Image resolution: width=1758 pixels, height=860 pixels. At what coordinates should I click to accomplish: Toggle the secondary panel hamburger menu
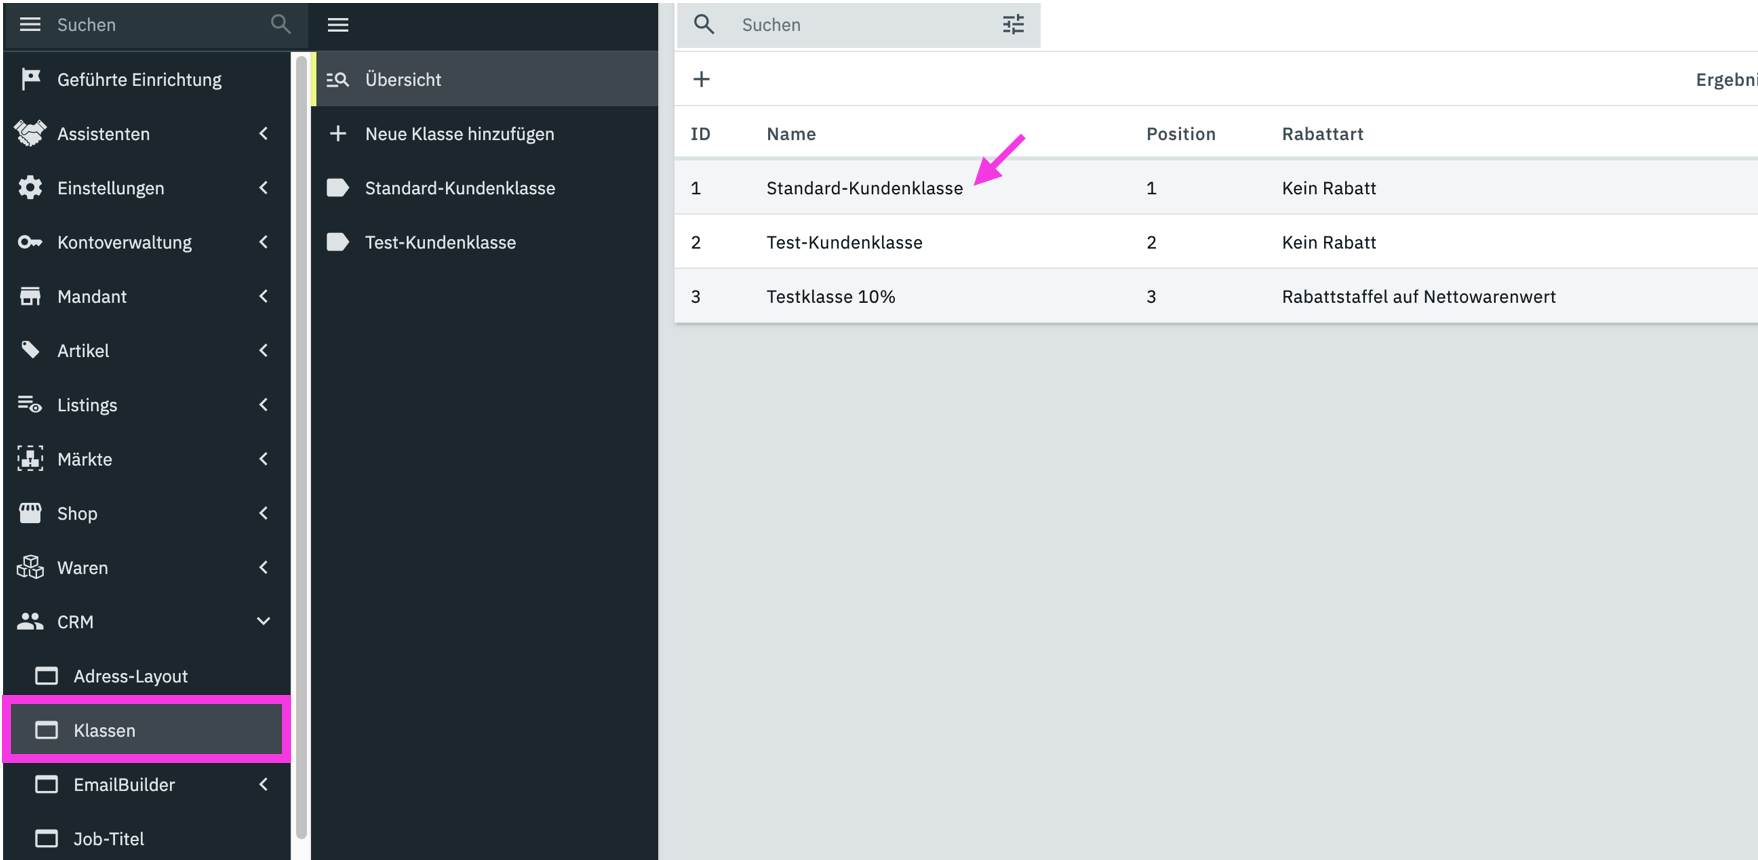pos(338,25)
